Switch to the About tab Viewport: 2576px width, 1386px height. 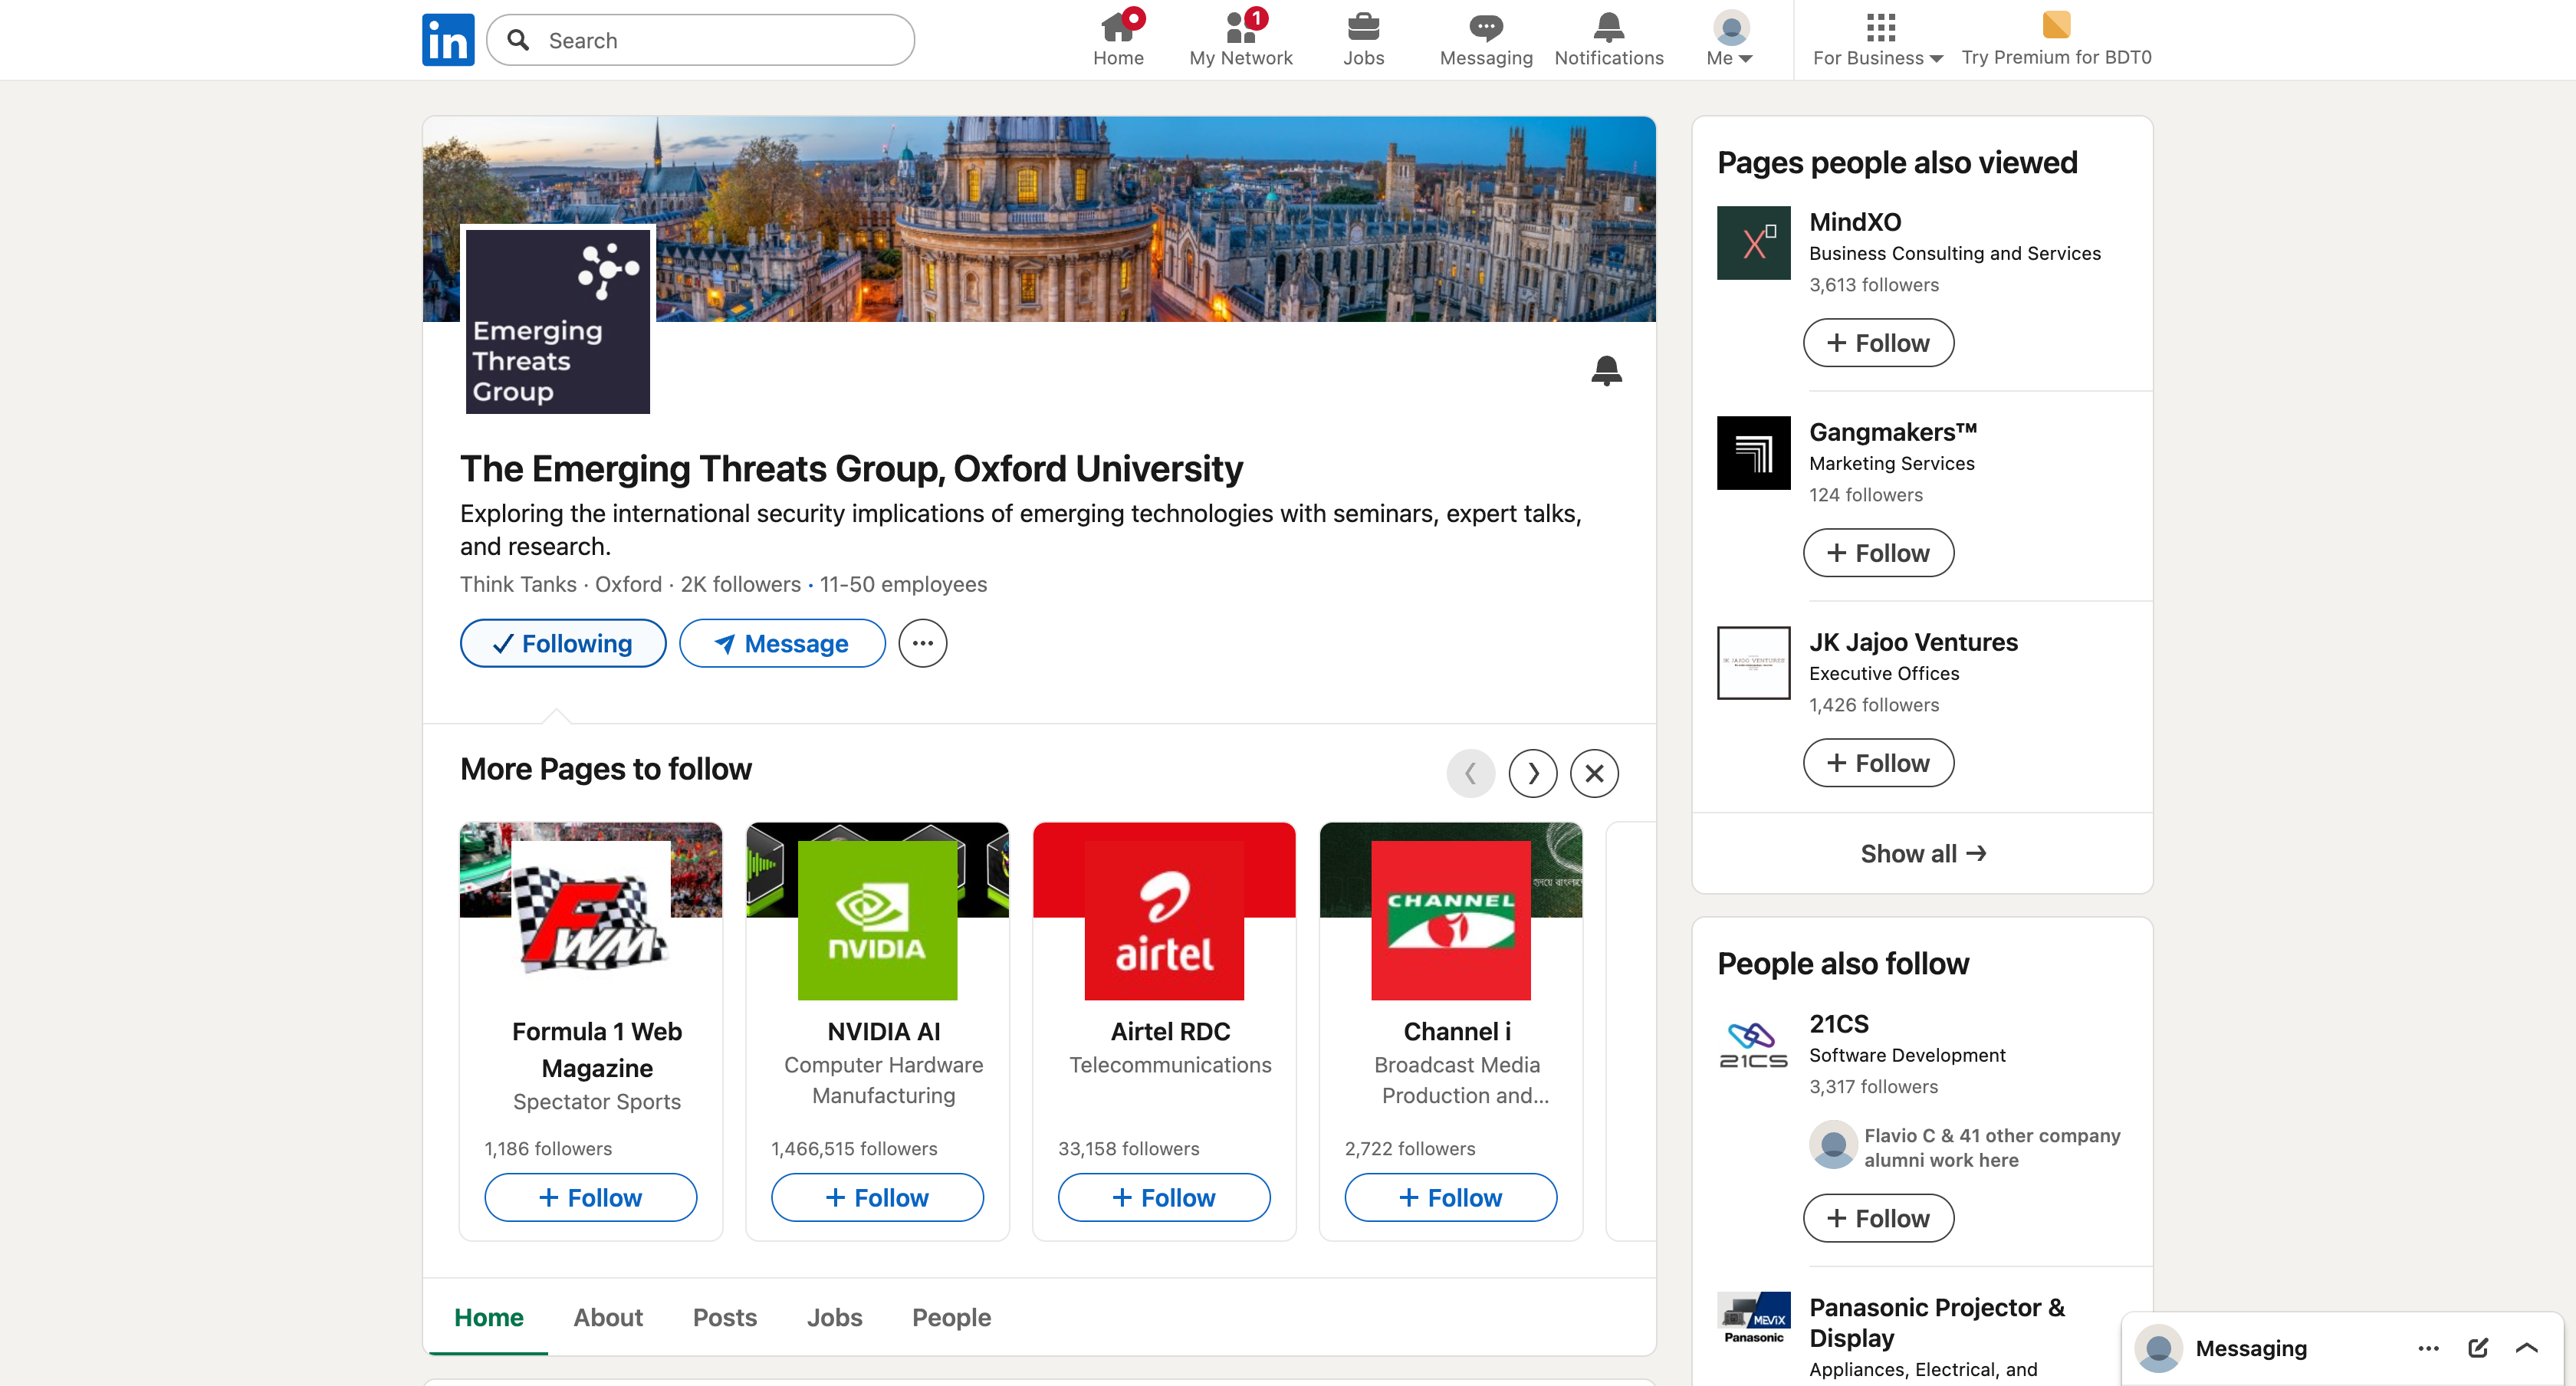(x=608, y=1317)
